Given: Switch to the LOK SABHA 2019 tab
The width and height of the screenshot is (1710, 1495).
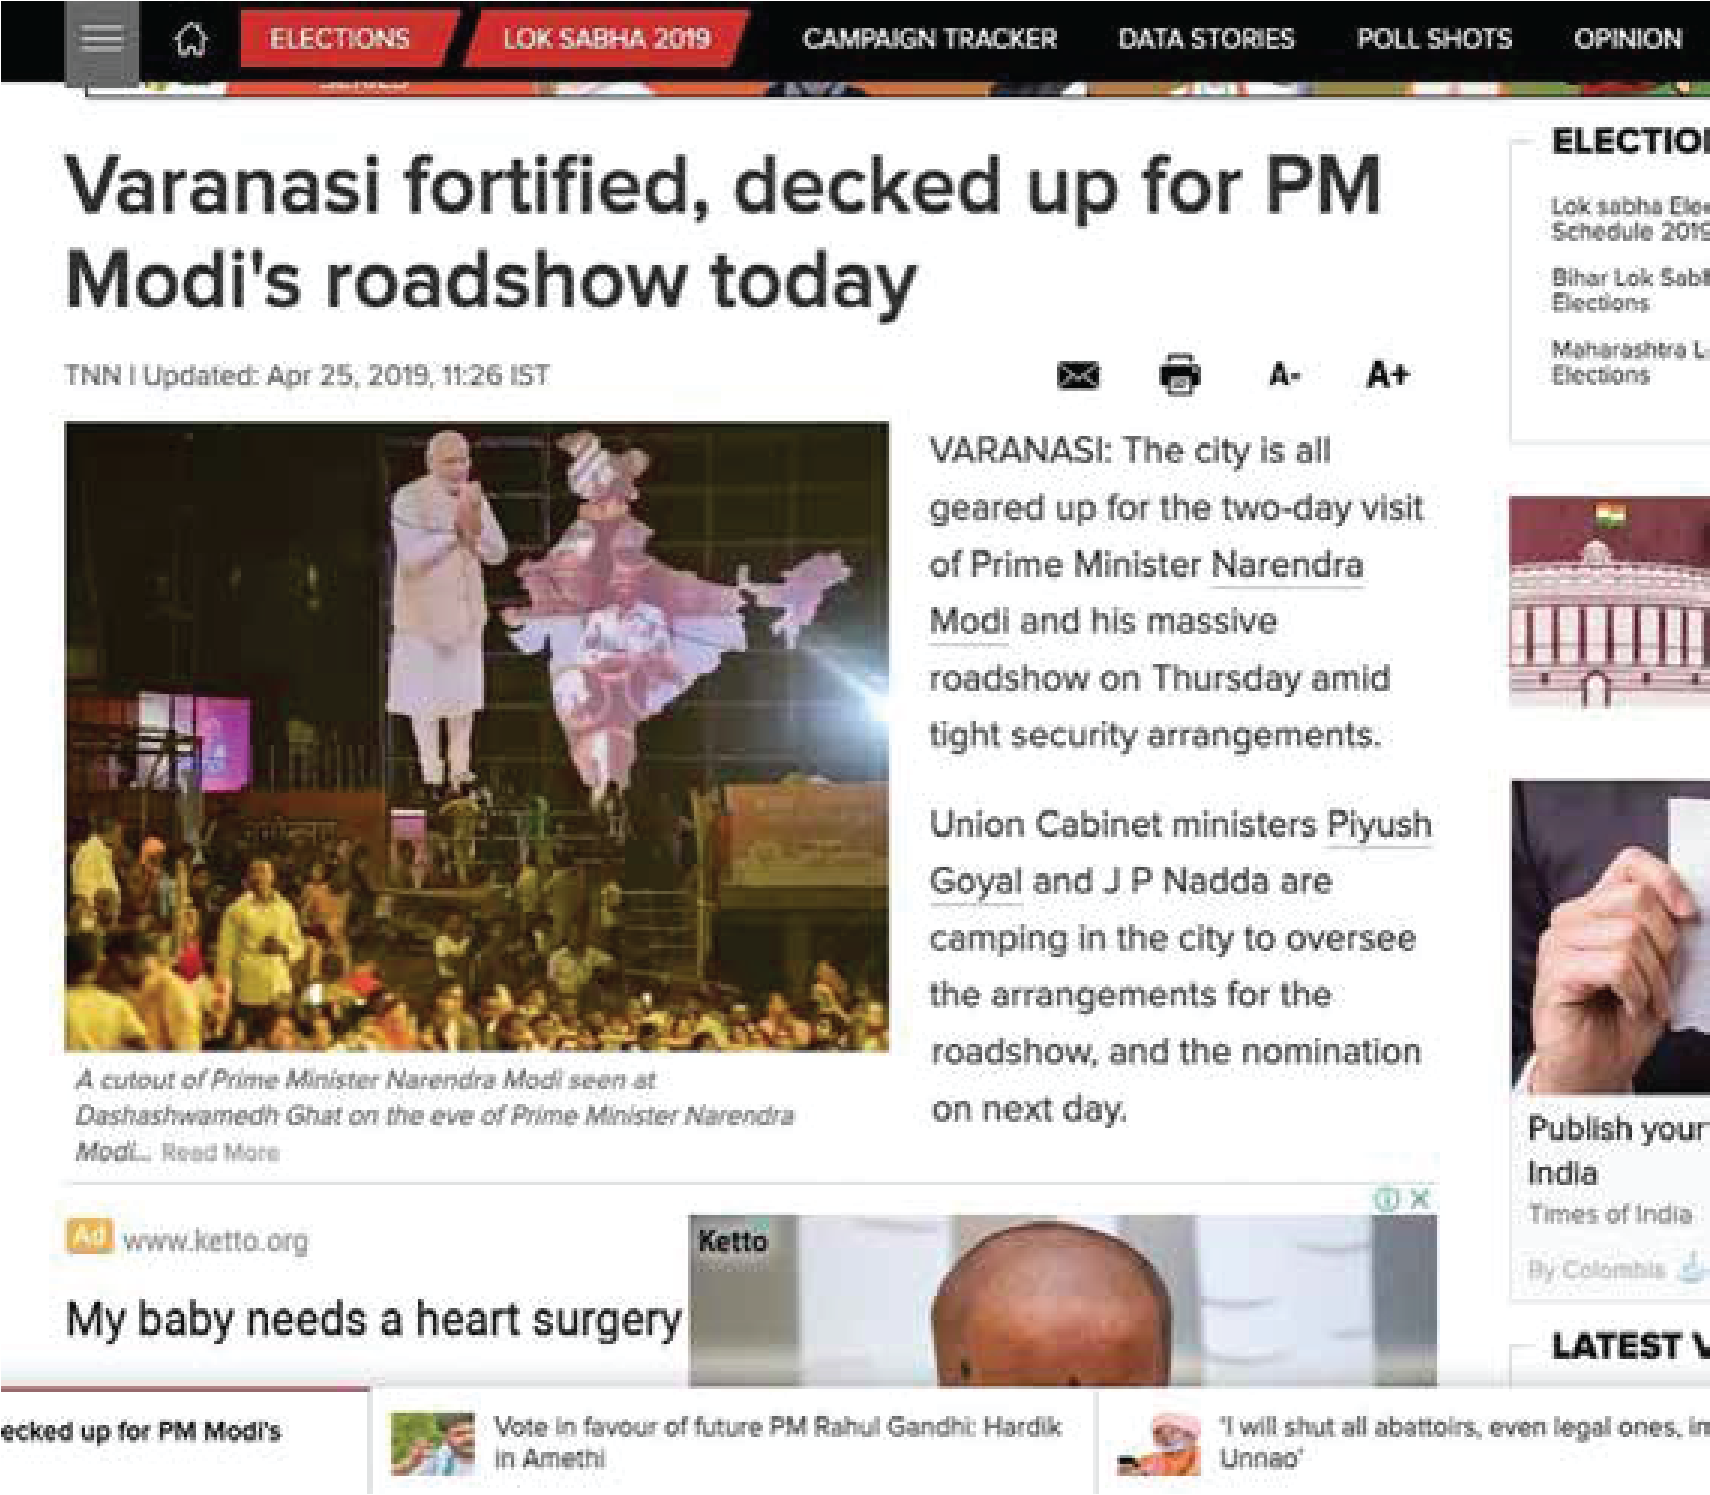Looking at the screenshot, I should pos(606,39).
